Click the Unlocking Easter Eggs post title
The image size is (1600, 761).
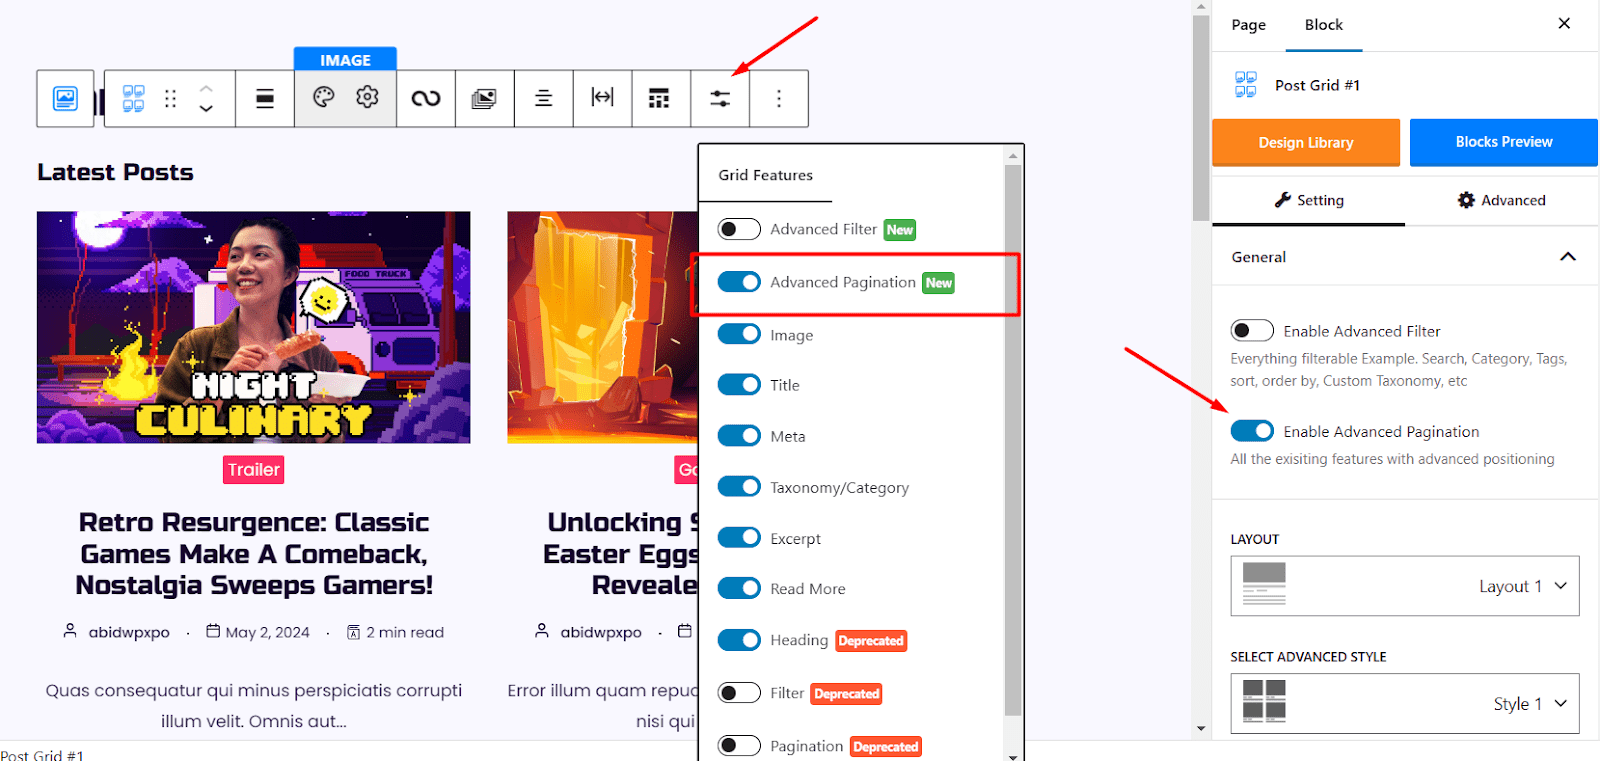click(x=620, y=553)
